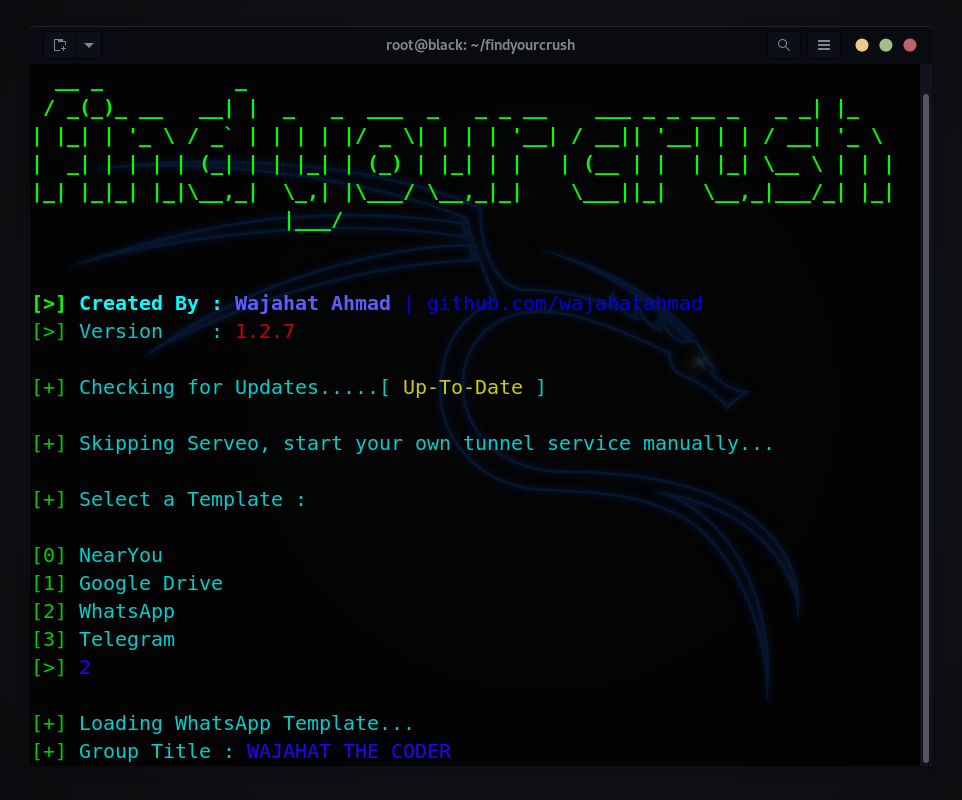Click the version number 1.2.7
The width and height of the screenshot is (962, 800).
(264, 331)
